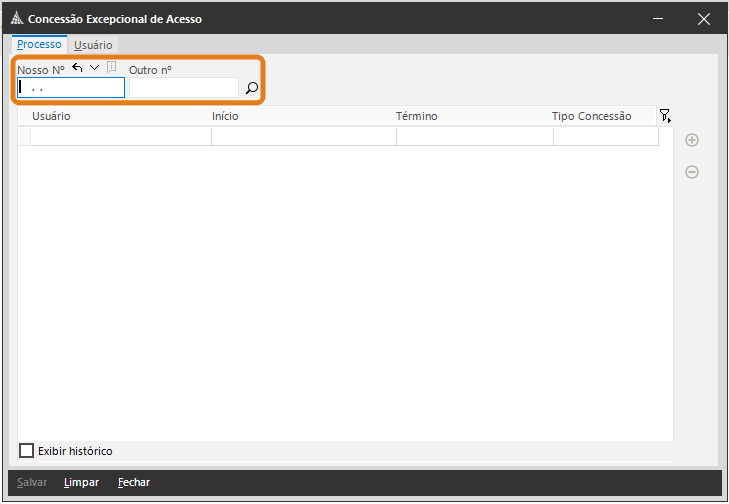
Task: Switch to the Usuário tab
Action: tap(93, 45)
